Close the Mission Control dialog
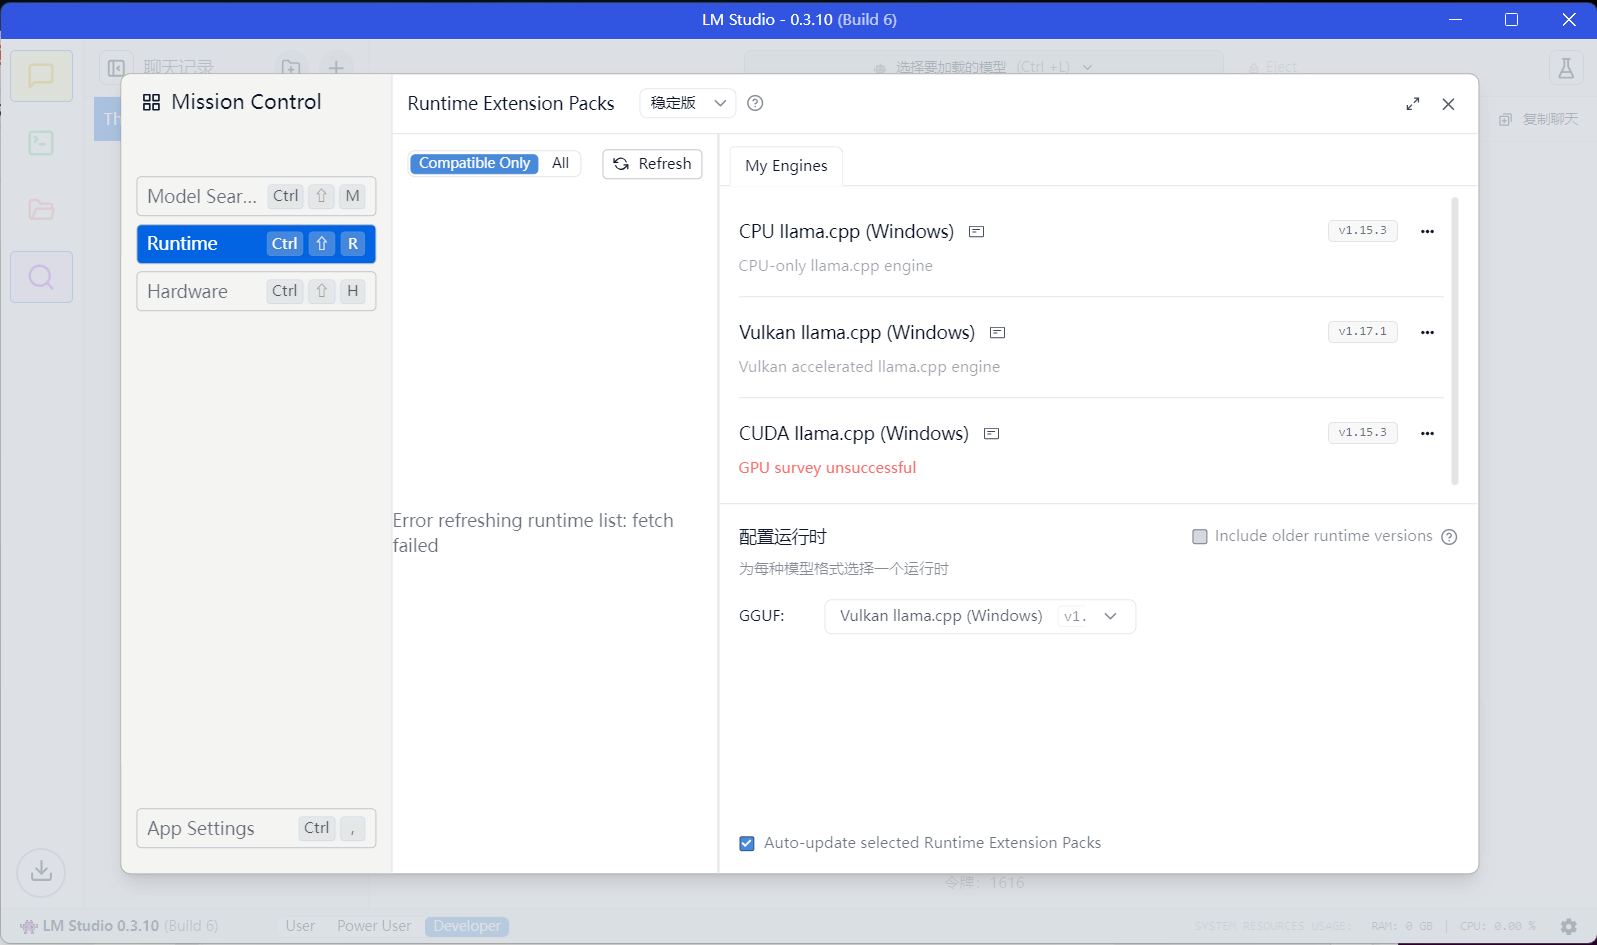The height and width of the screenshot is (945, 1597). pyautogui.click(x=1448, y=104)
